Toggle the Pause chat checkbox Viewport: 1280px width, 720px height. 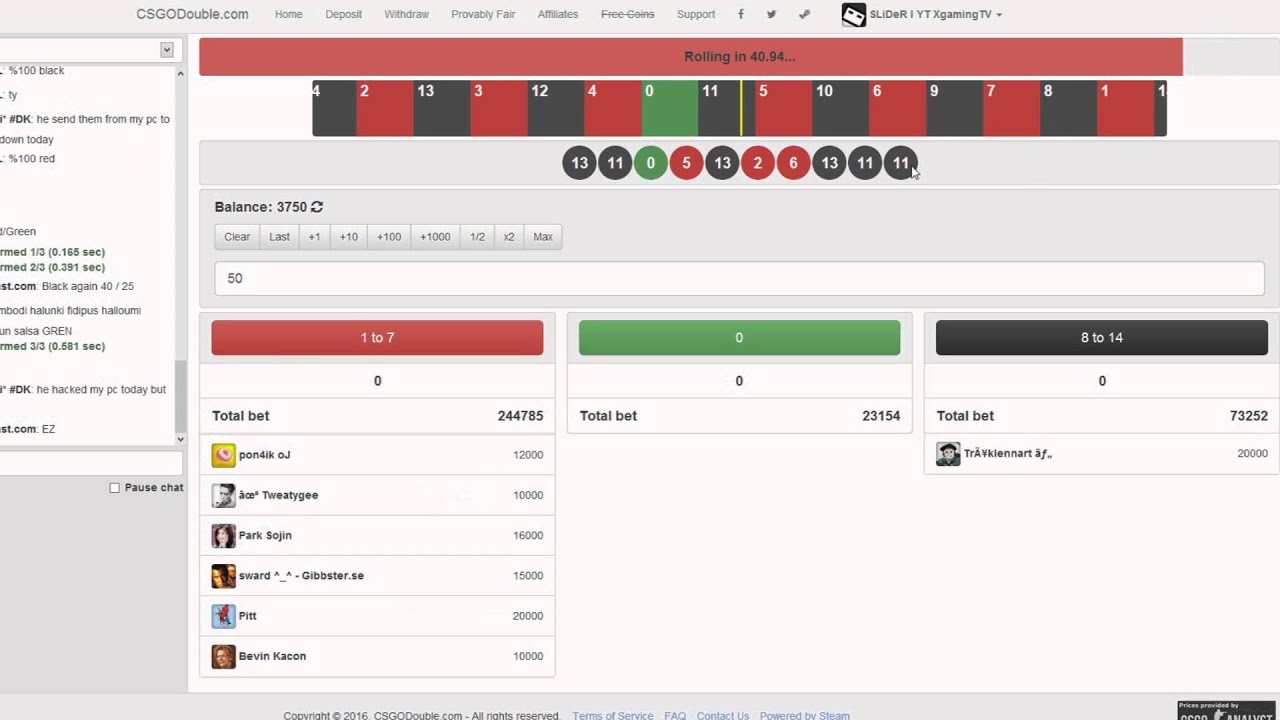(x=114, y=488)
